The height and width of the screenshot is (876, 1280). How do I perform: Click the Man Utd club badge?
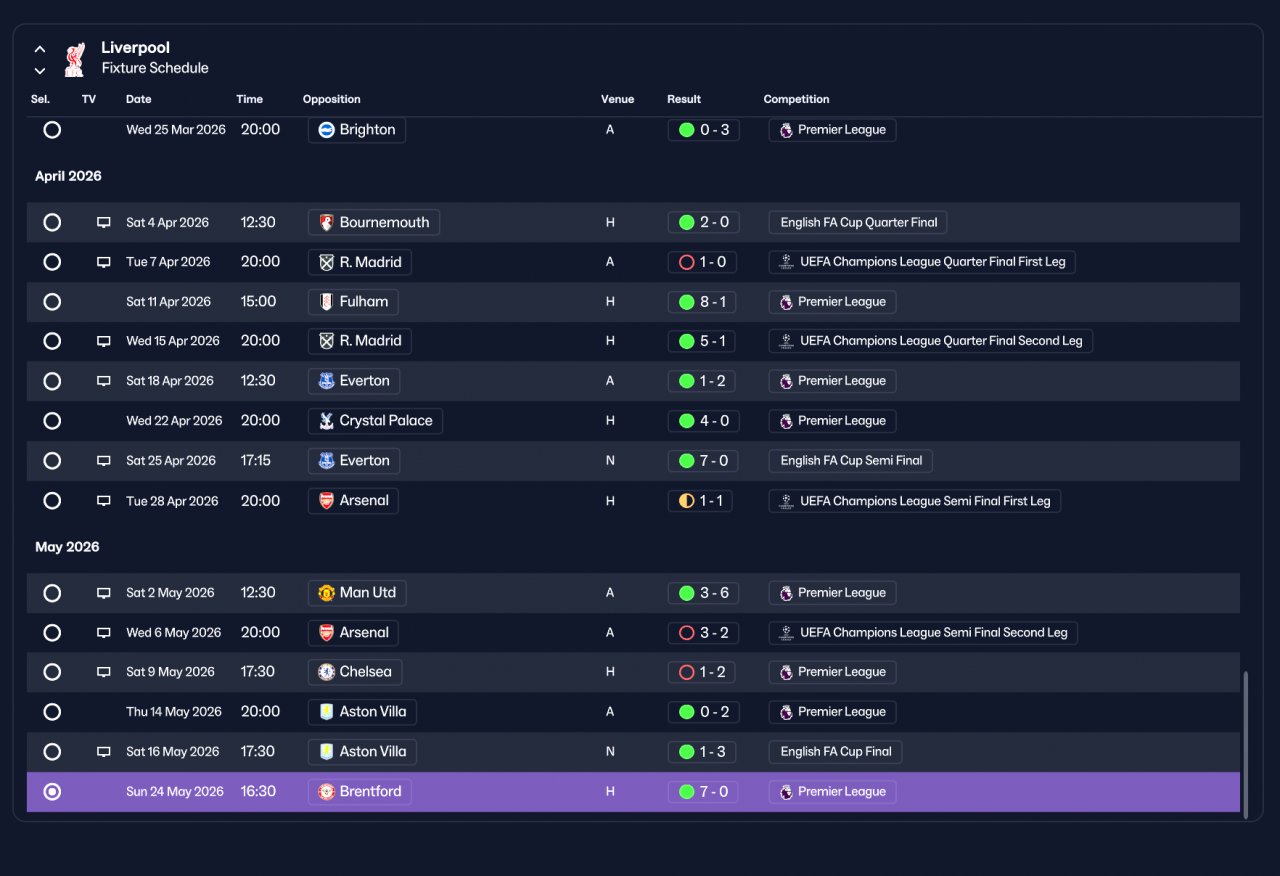pos(326,593)
